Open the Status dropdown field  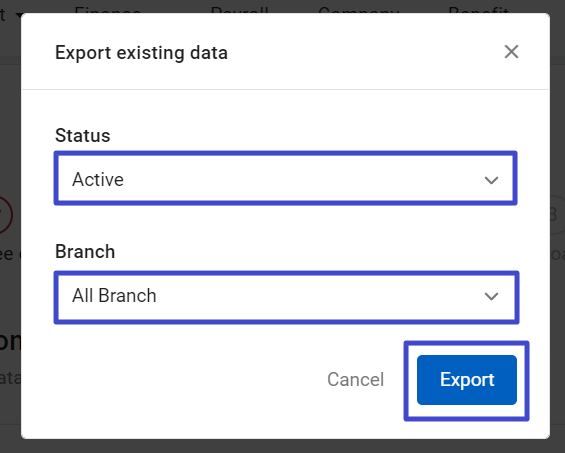pyautogui.click(x=285, y=178)
